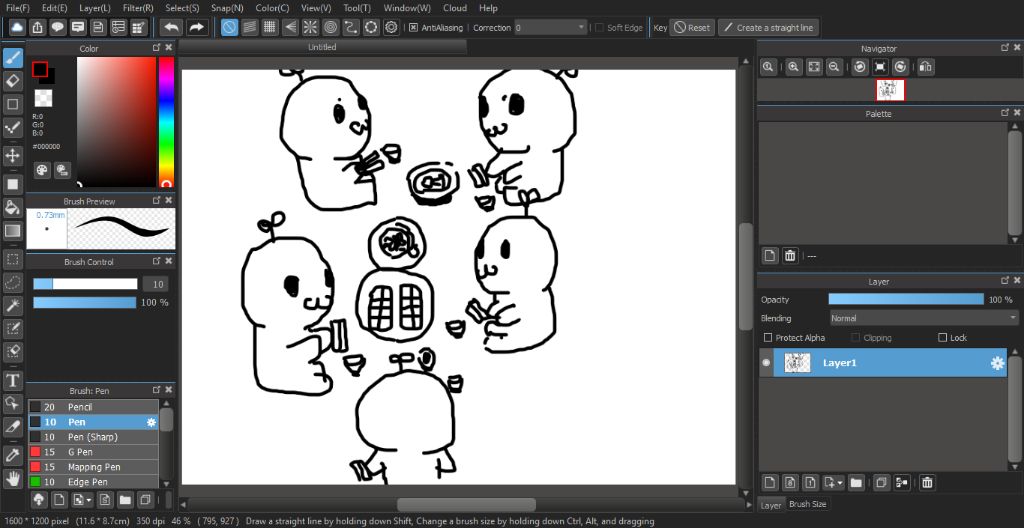The height and width of the screenshot is (528, 1024).
Task: Select the Move tool
Action: [x=12, y=156]
